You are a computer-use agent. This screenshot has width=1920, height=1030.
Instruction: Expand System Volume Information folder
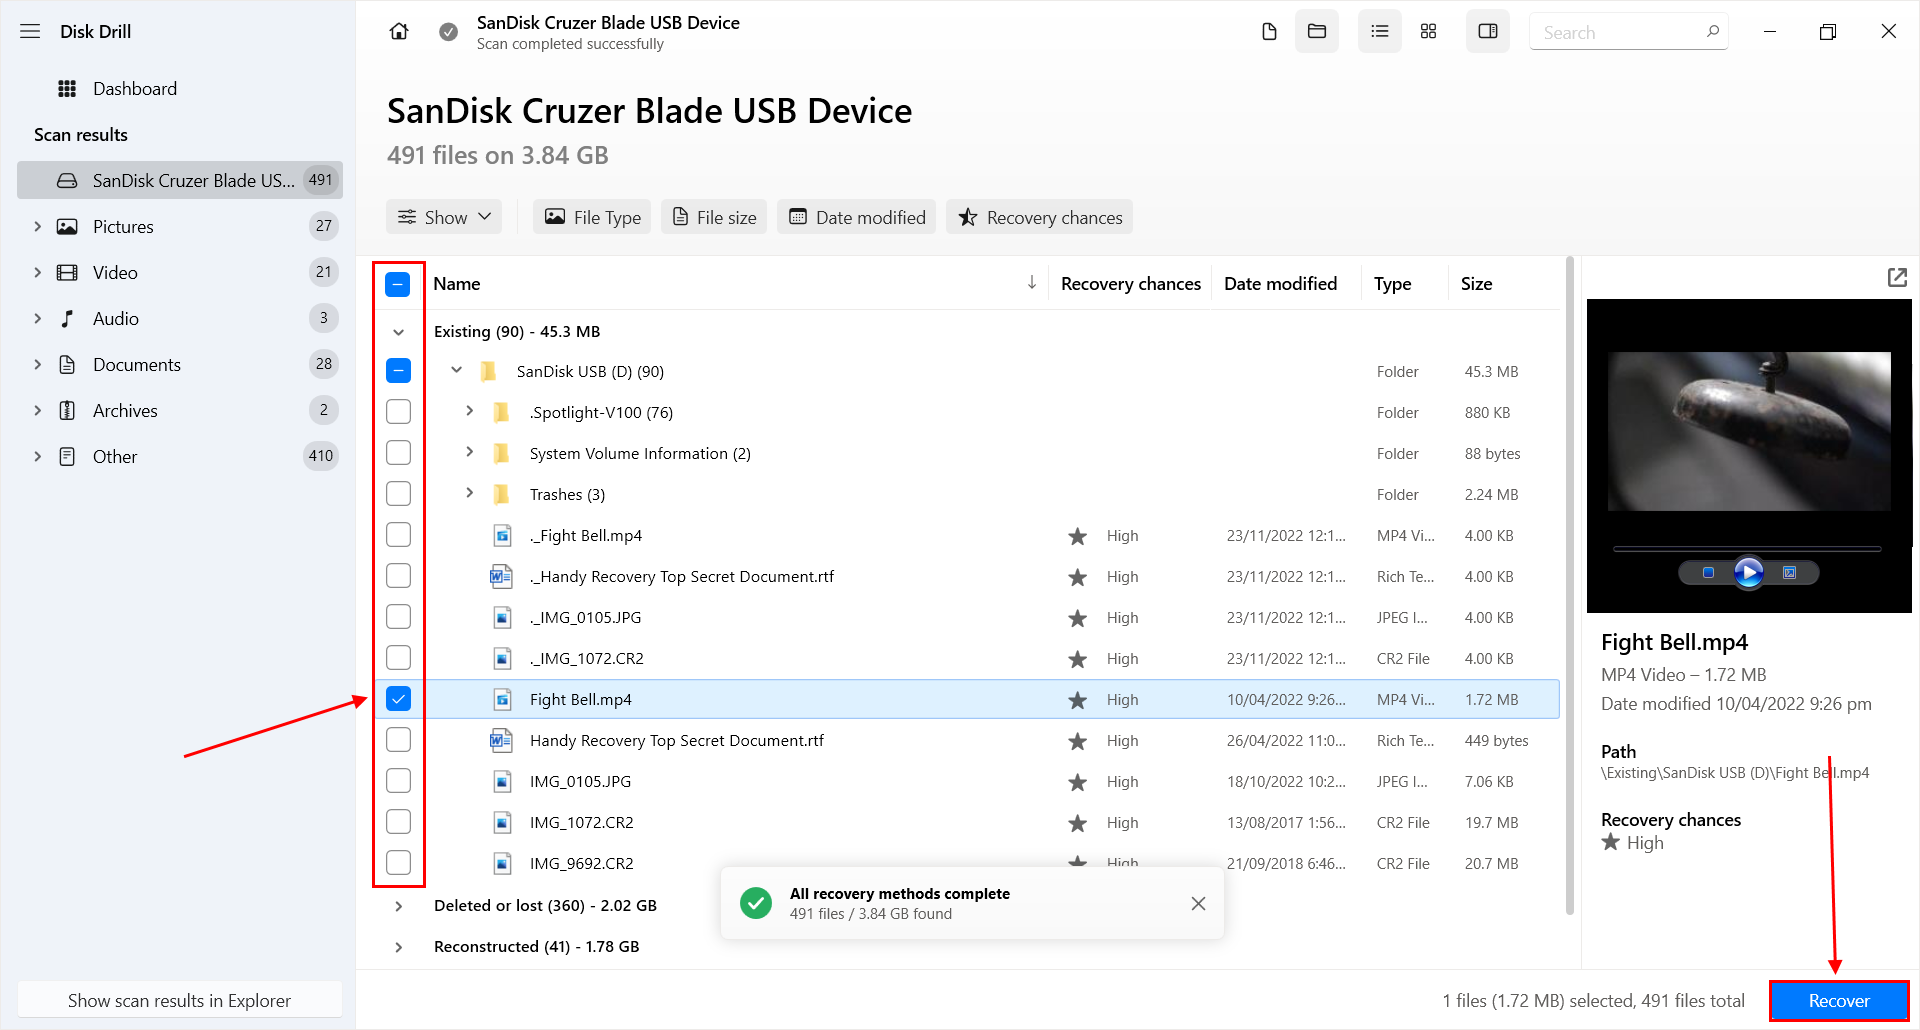[469, 452]
